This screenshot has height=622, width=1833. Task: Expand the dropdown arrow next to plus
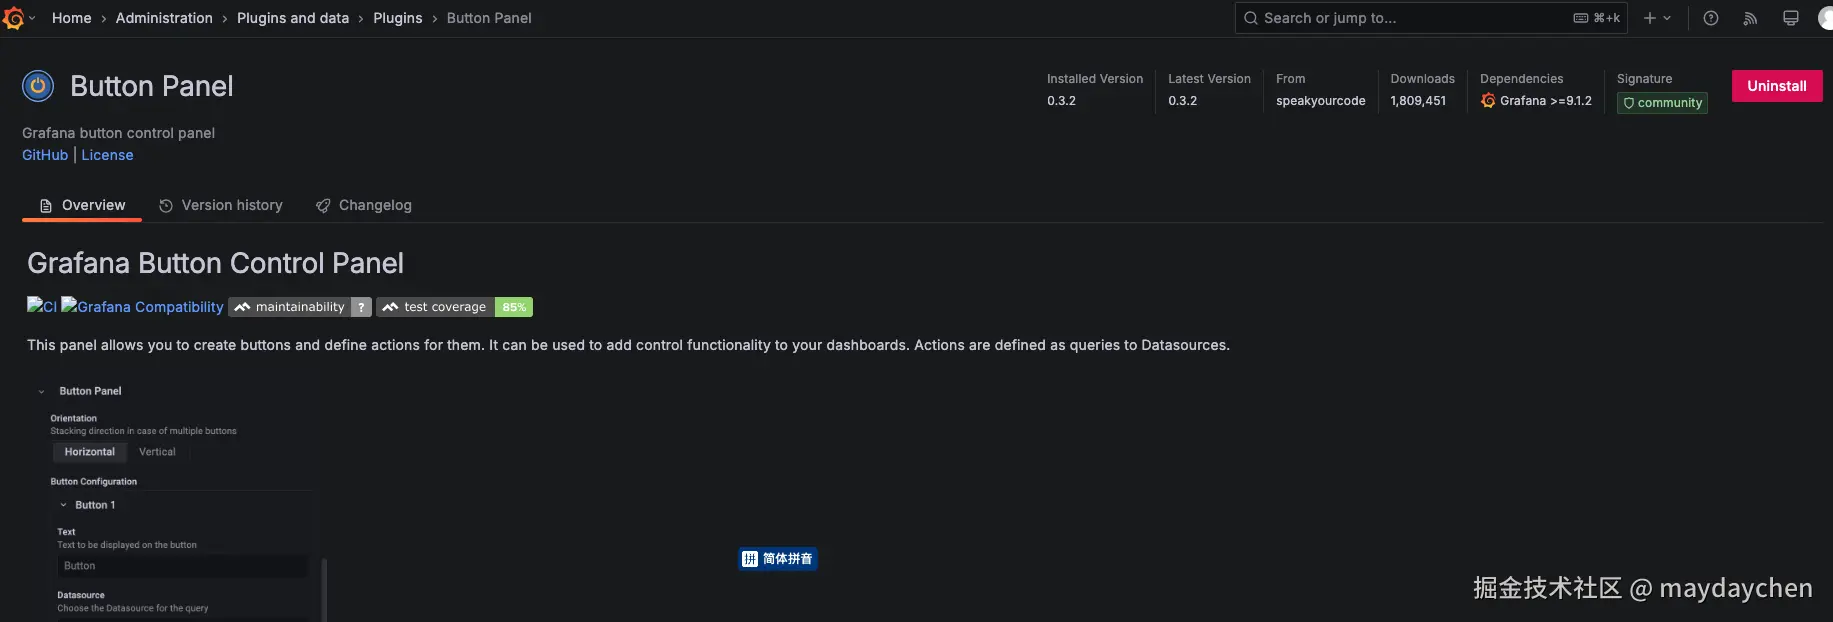tap(1667, 18)
